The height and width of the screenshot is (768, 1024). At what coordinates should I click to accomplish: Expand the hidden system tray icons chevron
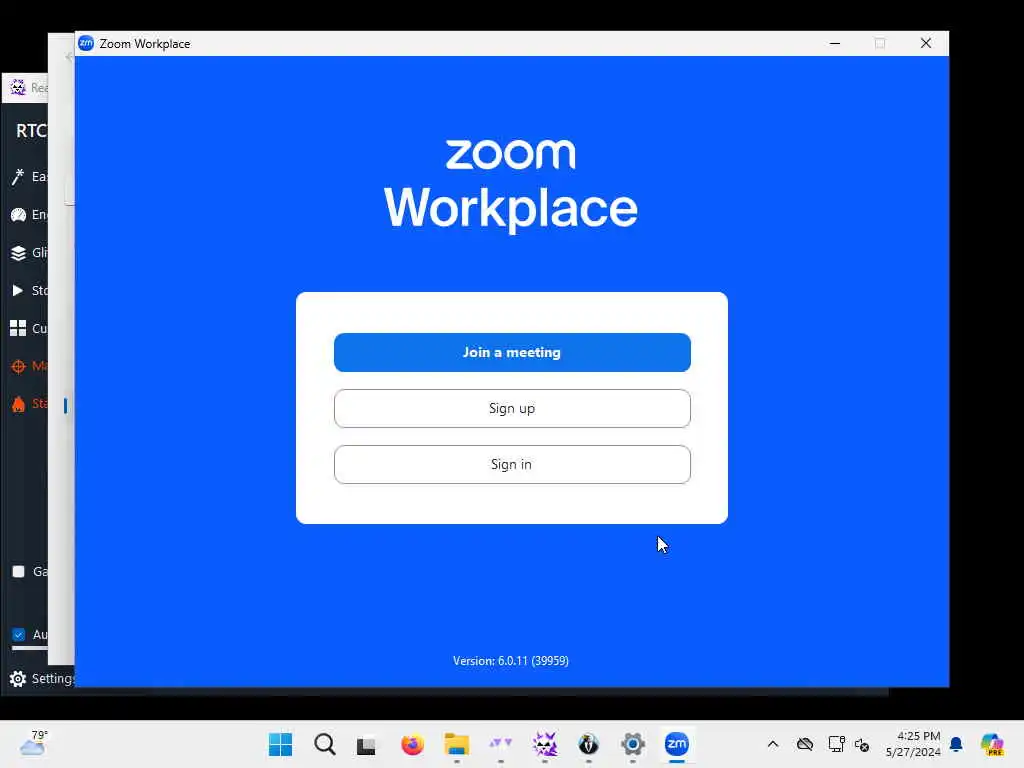(x=773, y=744)
